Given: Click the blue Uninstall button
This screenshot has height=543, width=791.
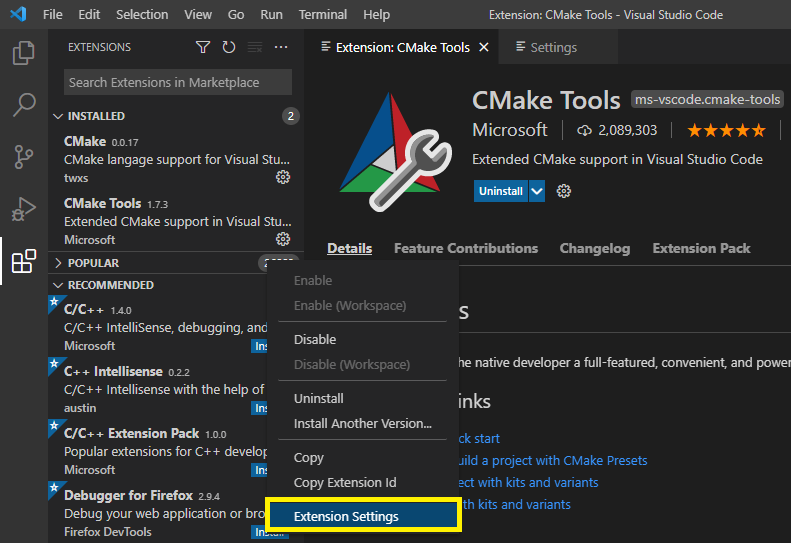Looking at the screenshot, I should [501, 191].
